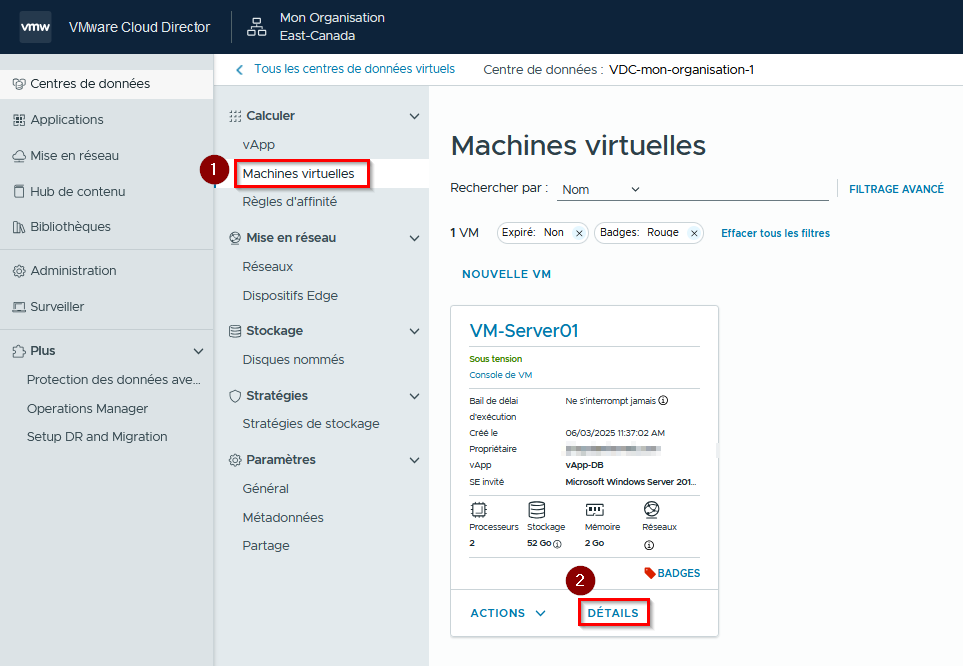Select Réseaux under Mise en réseau
This screenshot has width=963, height=666.
pyautogui.click(x=267, y=267)
